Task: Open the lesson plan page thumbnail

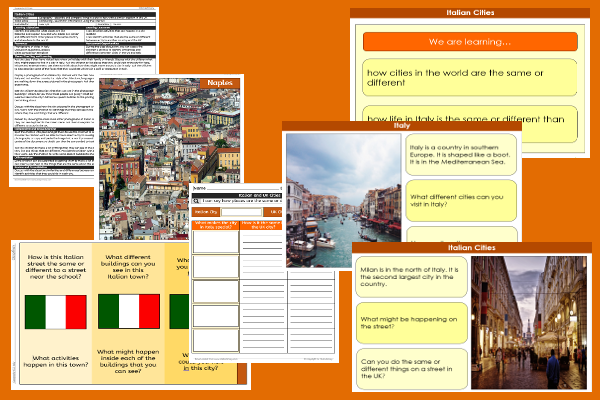Action: 54,97
